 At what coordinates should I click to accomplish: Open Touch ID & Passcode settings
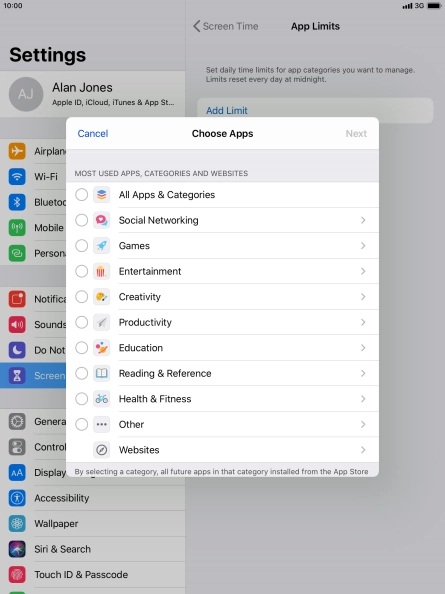(92, 575)
